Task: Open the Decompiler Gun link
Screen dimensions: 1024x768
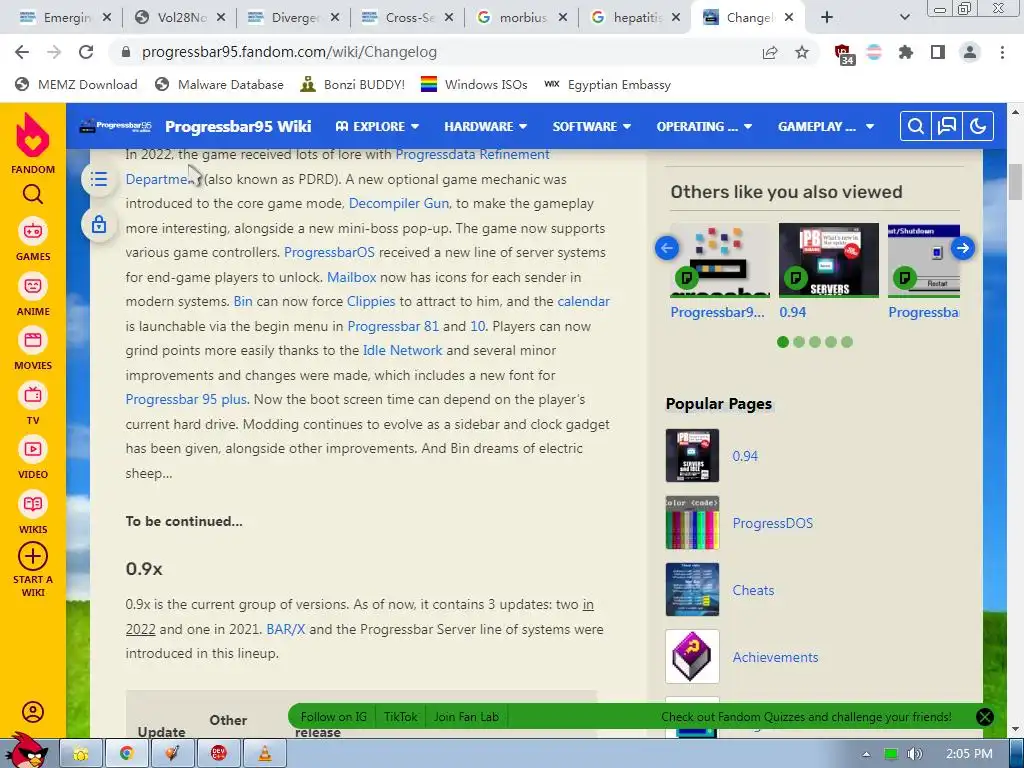Action: coord(398,203)
